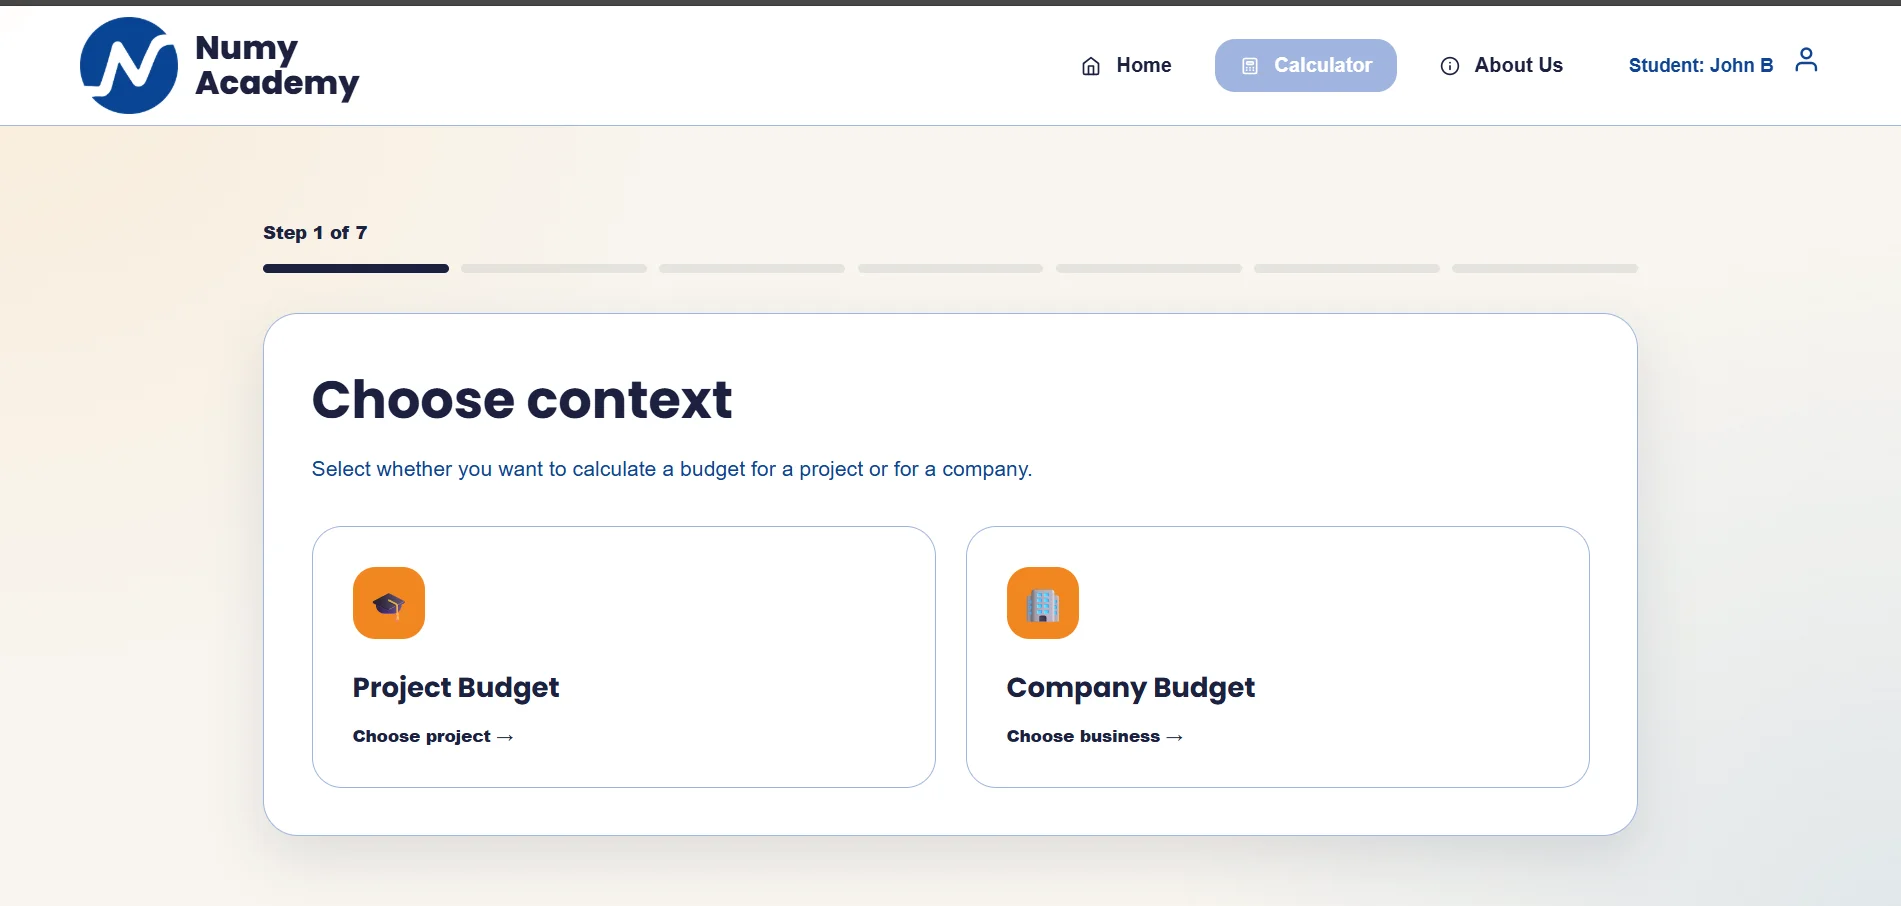Viewport: 1901px width, 906px height.
Task: Select the Choose business link
Action: (x=1095, y=736)
